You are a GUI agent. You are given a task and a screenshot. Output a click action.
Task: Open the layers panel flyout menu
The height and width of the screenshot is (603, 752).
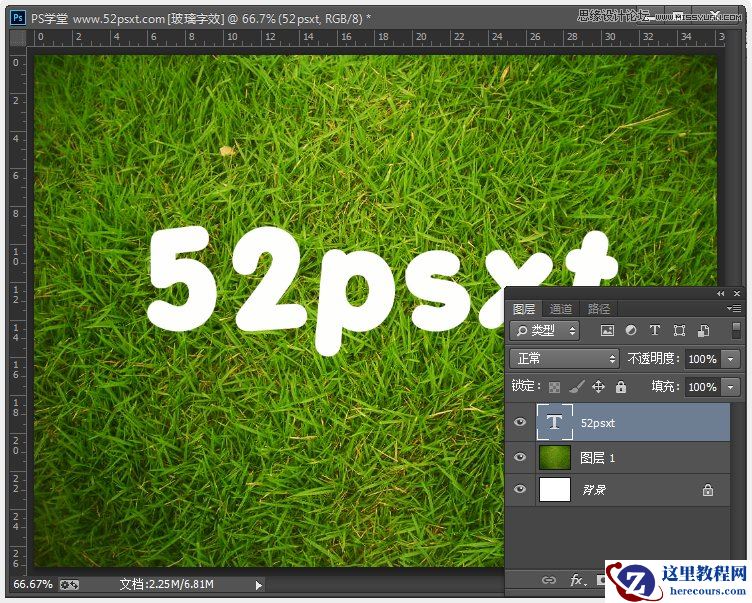734,308
